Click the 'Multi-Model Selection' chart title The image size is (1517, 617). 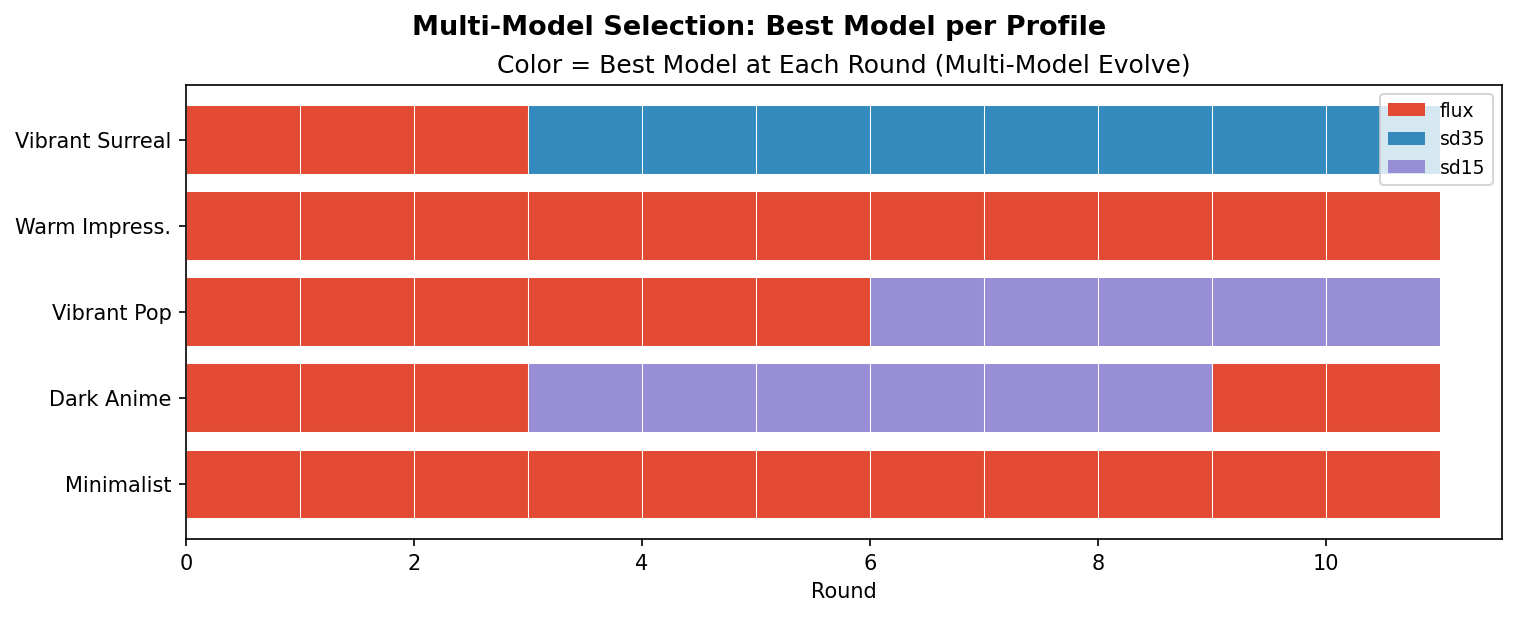tap(758, 27)
